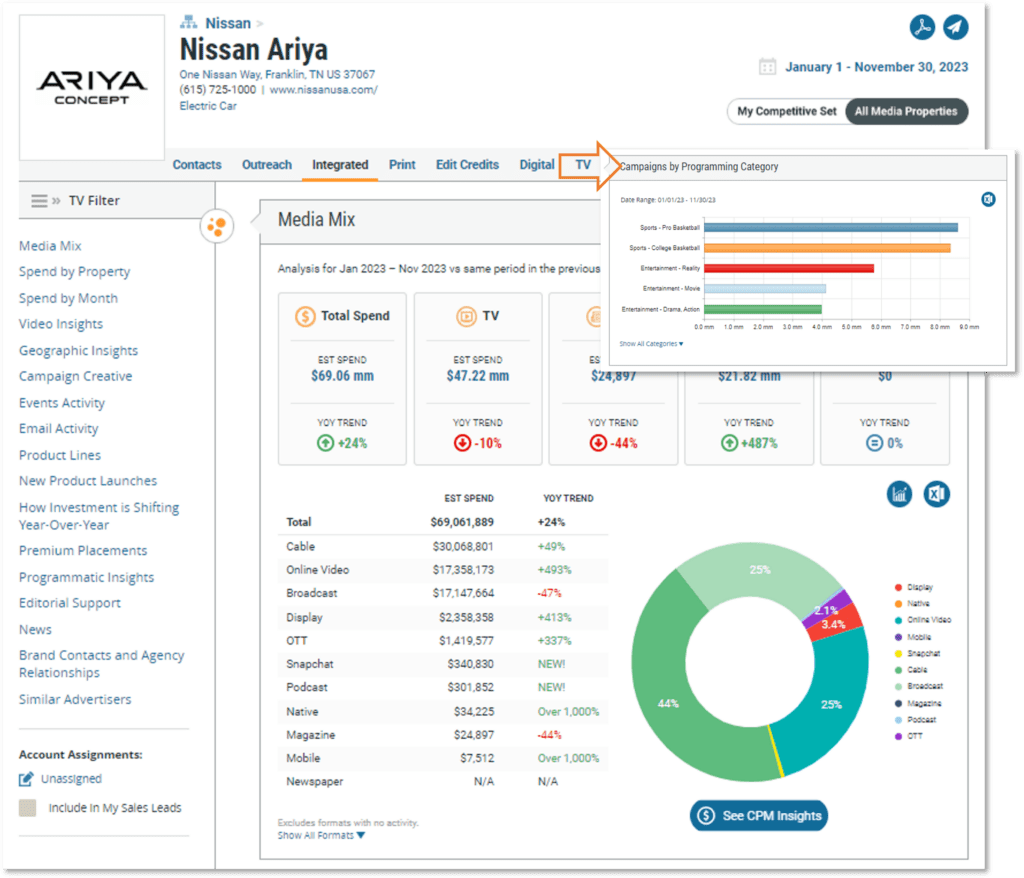Click the Cable green legend dot
This screenshot has height=878, width=1024.
(x=899, y=670)
